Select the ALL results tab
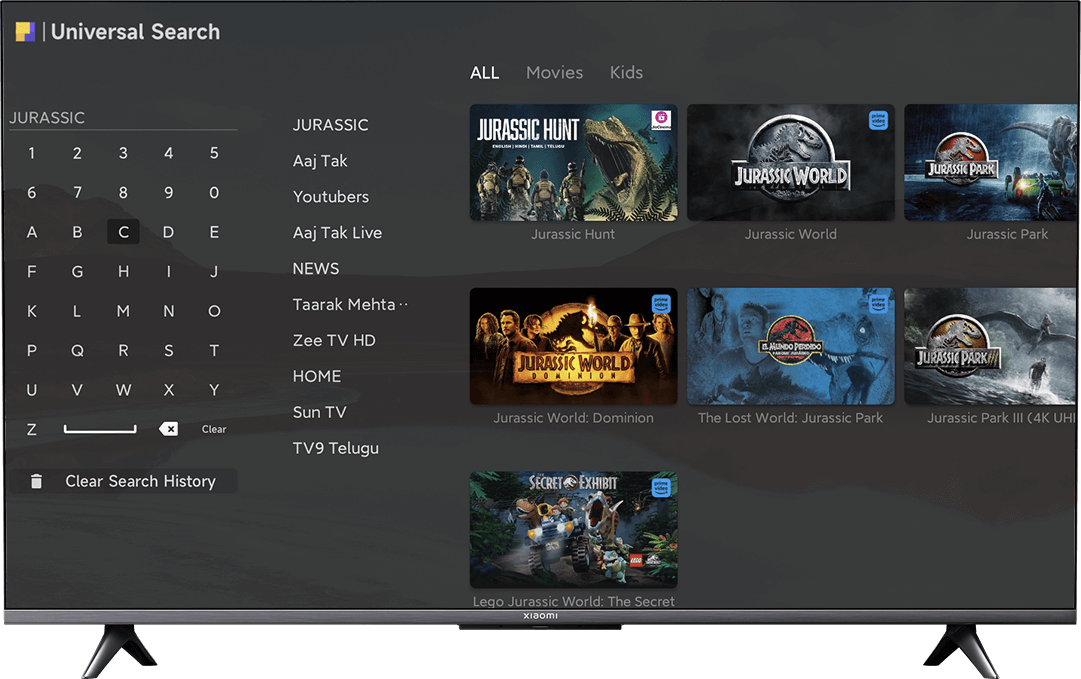This screenshot has width=1081, height=679. 485,73
